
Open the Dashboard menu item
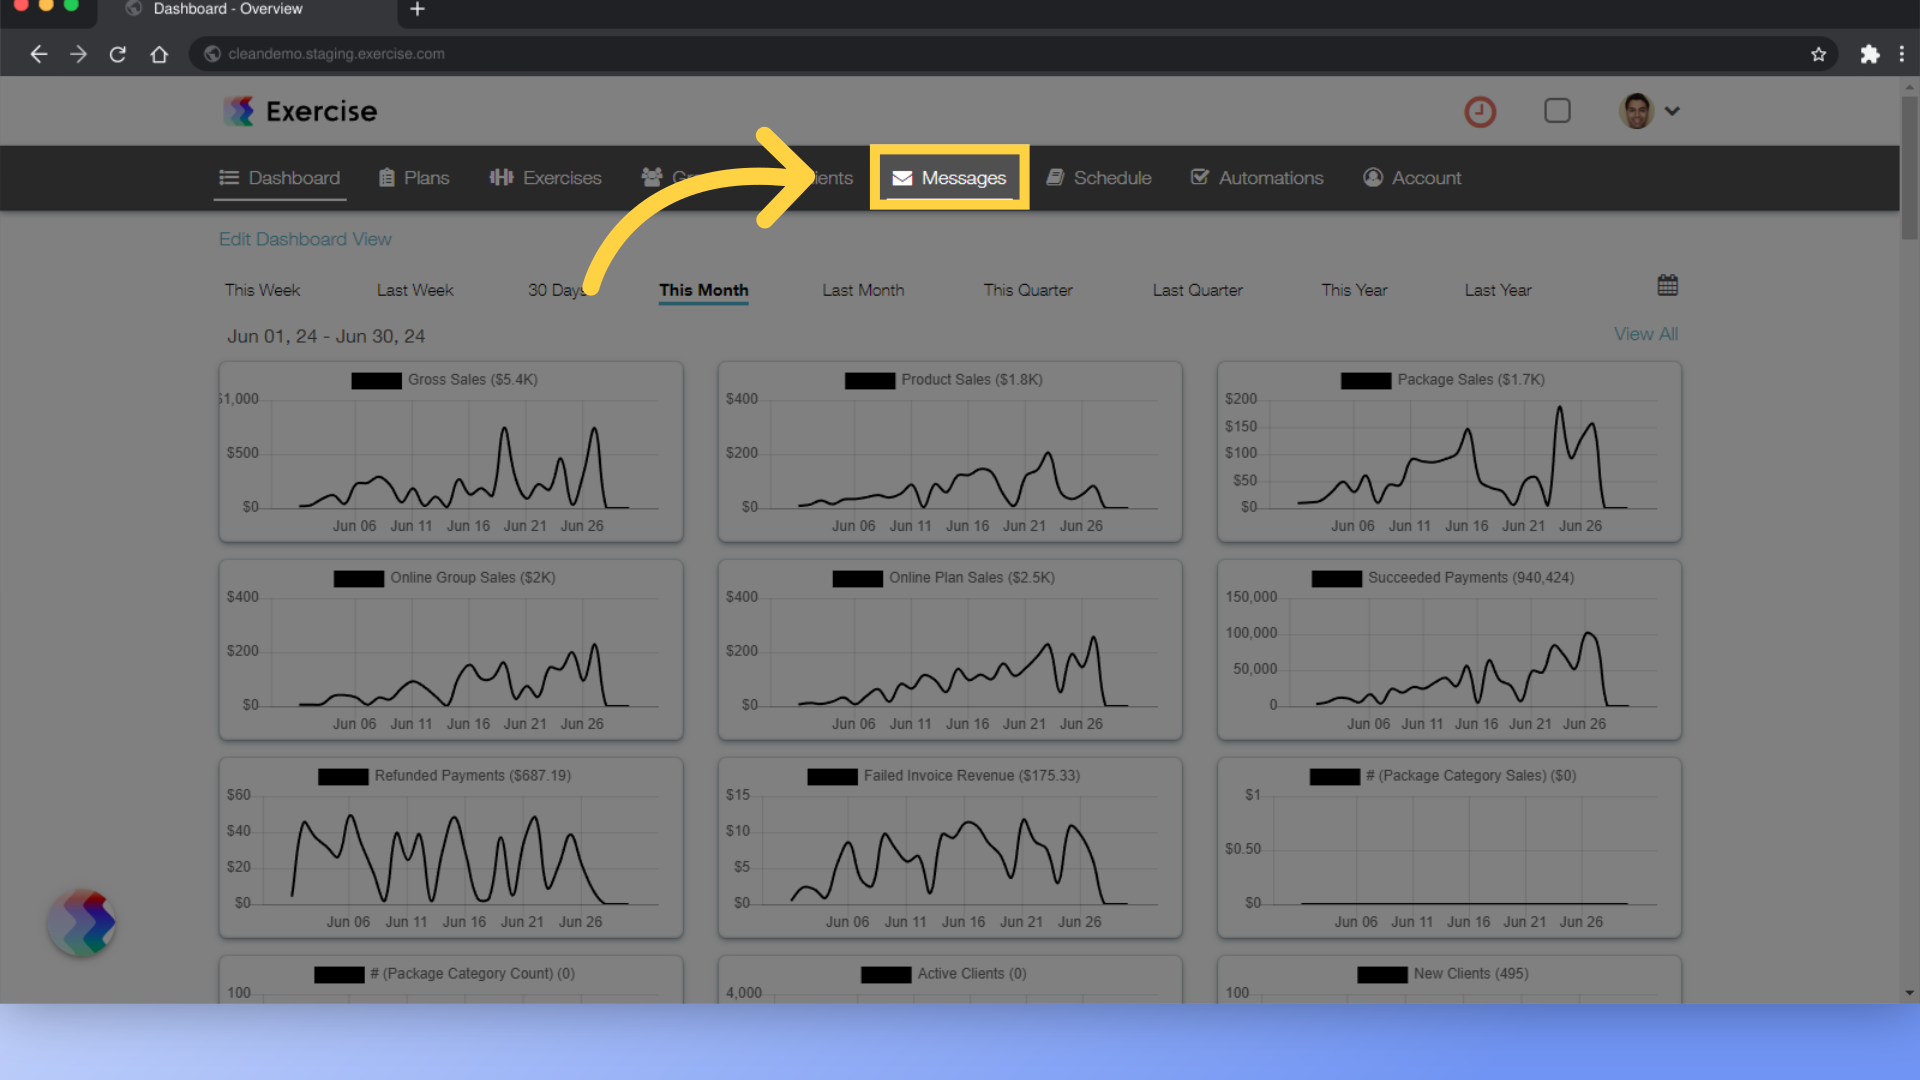tap(280, 178)
